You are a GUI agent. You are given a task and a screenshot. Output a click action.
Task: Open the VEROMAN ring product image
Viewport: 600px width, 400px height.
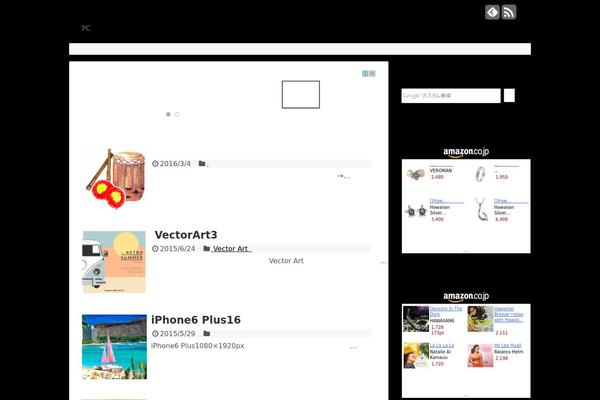pos(416,175)
